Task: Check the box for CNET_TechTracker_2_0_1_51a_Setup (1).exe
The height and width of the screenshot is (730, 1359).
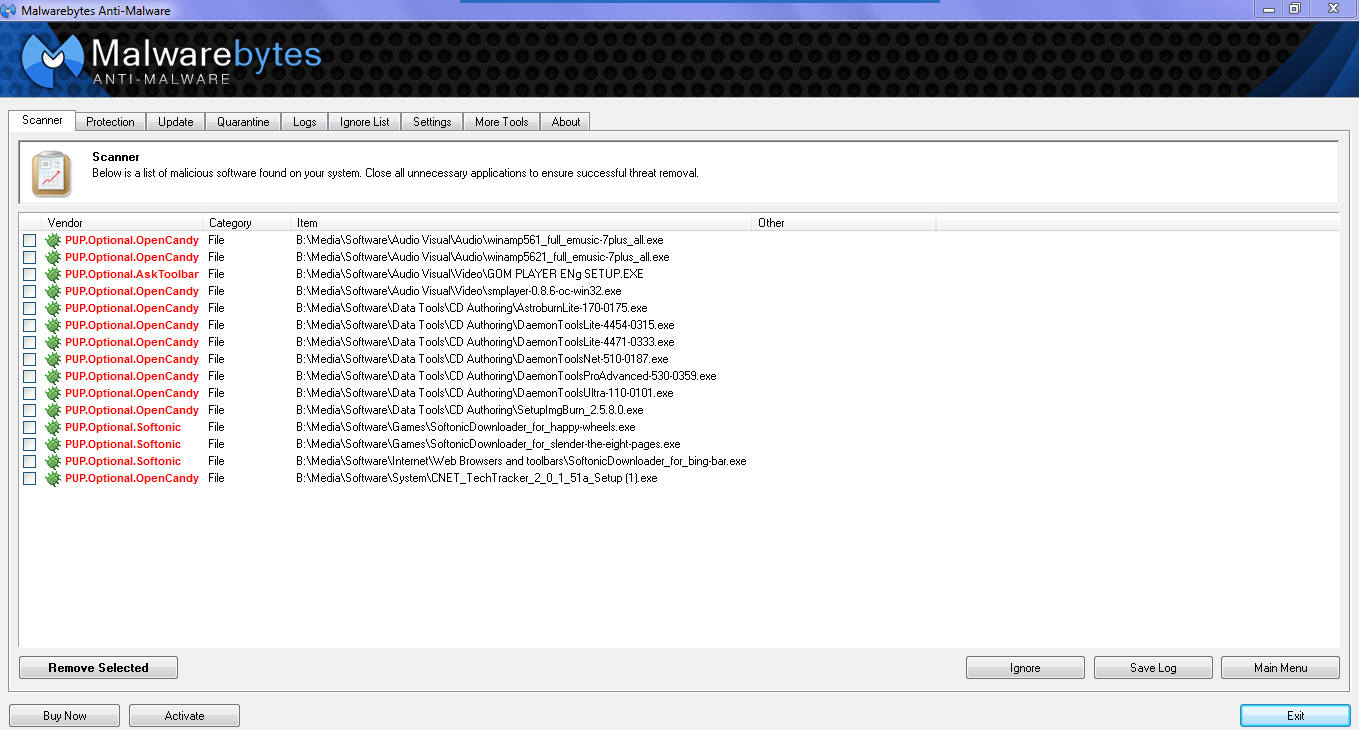Action: [29, 478]
